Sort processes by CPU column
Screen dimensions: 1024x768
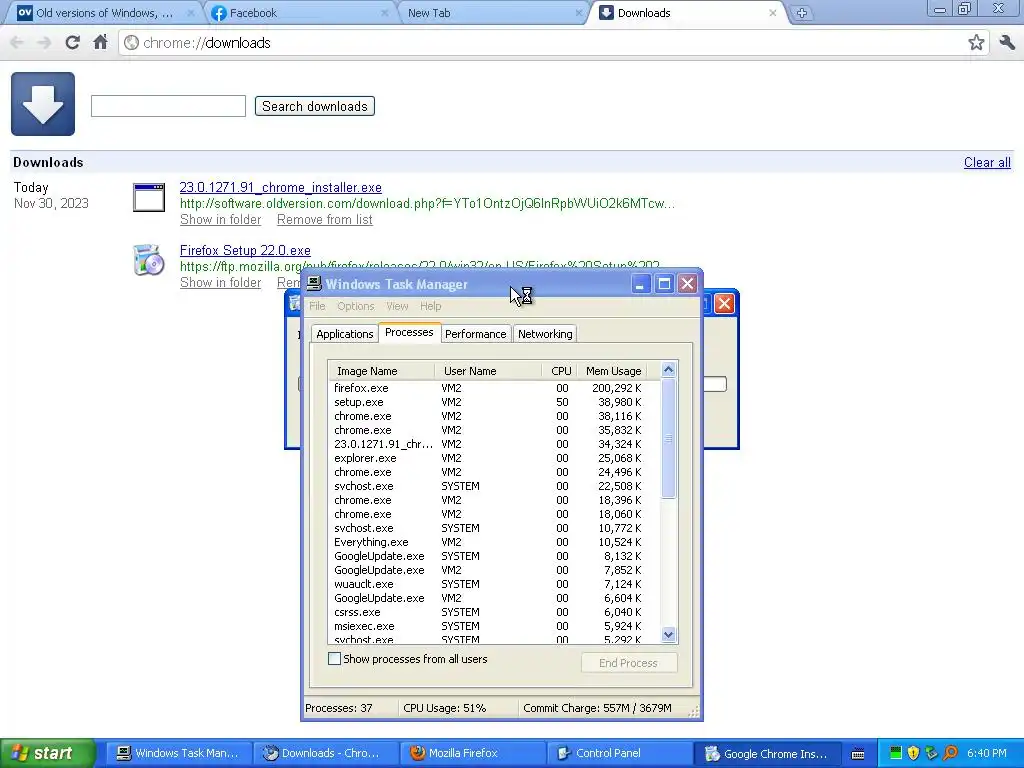[x=560, y=371]
